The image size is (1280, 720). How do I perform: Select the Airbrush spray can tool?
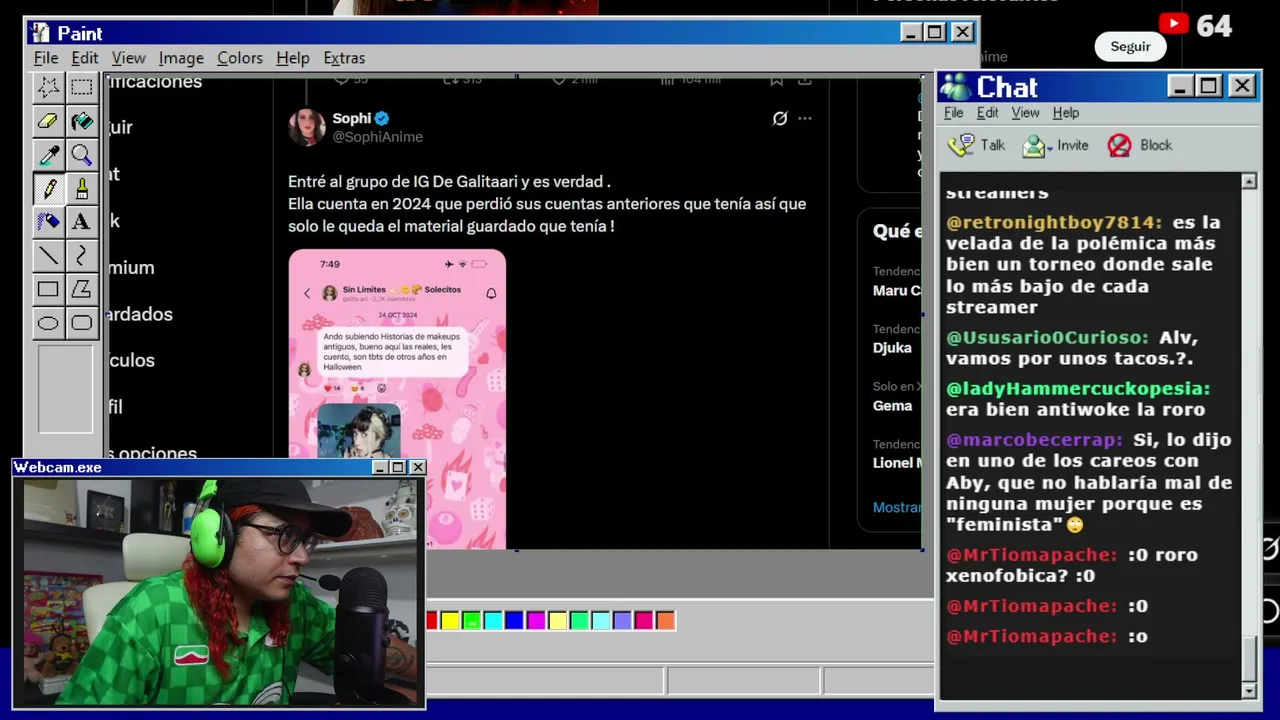tap(48, 222)
